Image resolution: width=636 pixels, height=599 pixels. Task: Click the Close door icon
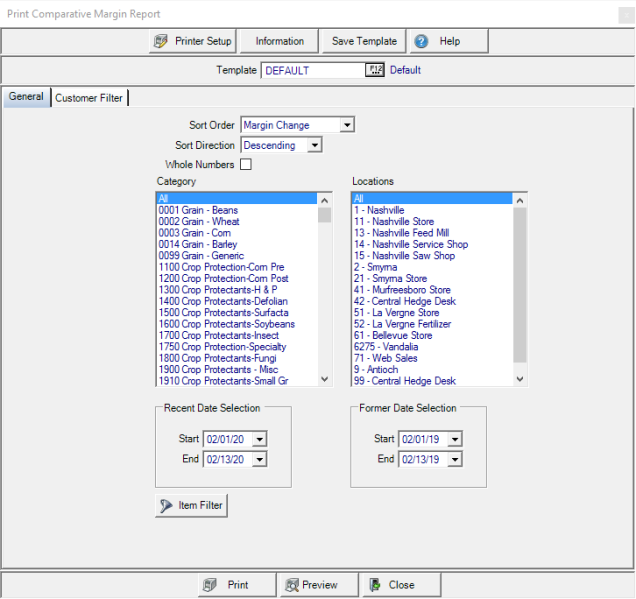[x=373, y=585]
